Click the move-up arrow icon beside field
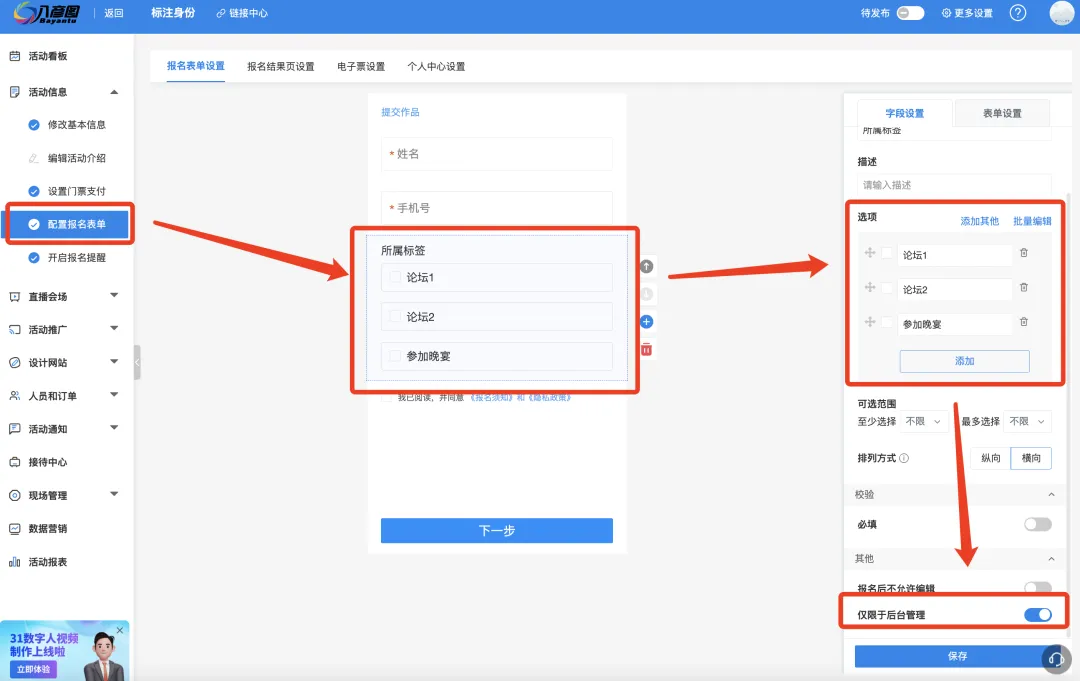Screen dimensions: 1080x681 tap(646, 267)
